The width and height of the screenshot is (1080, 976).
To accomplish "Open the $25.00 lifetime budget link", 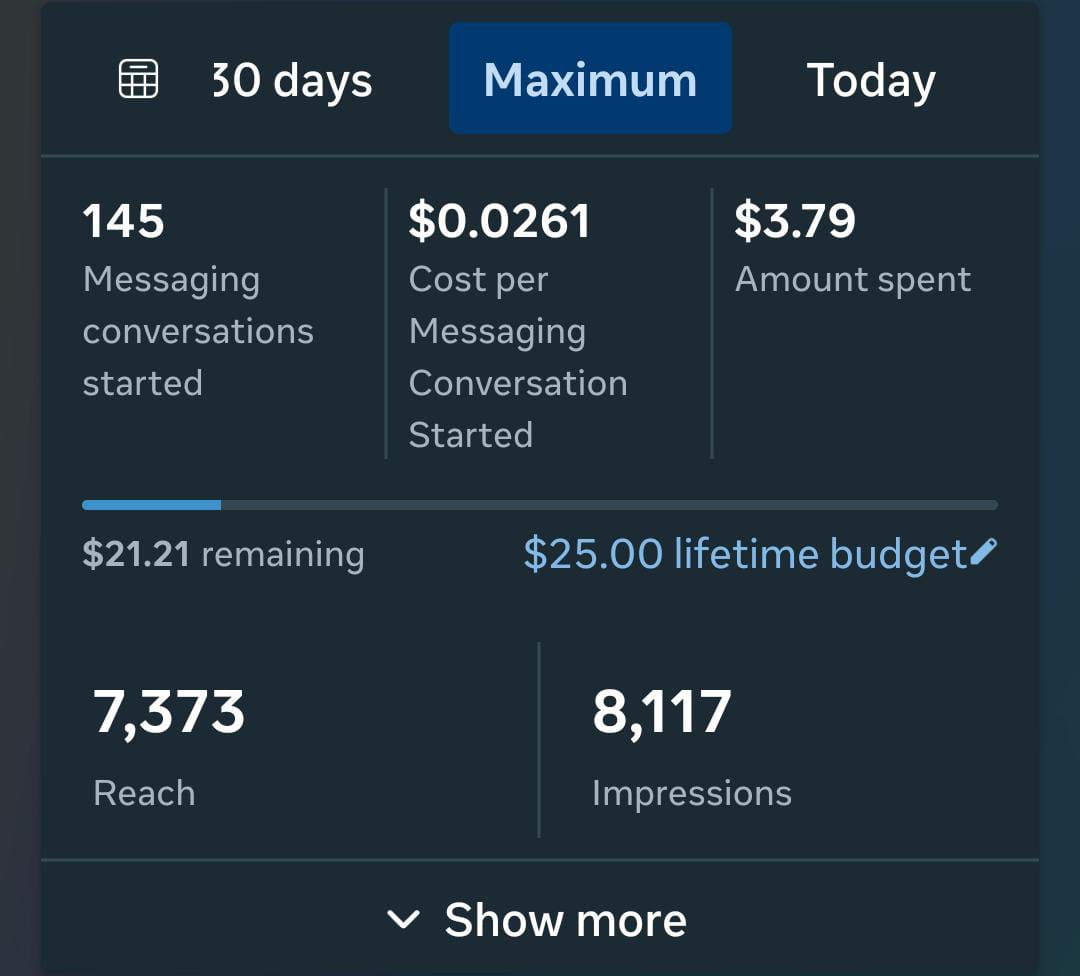I will [745, 553].
